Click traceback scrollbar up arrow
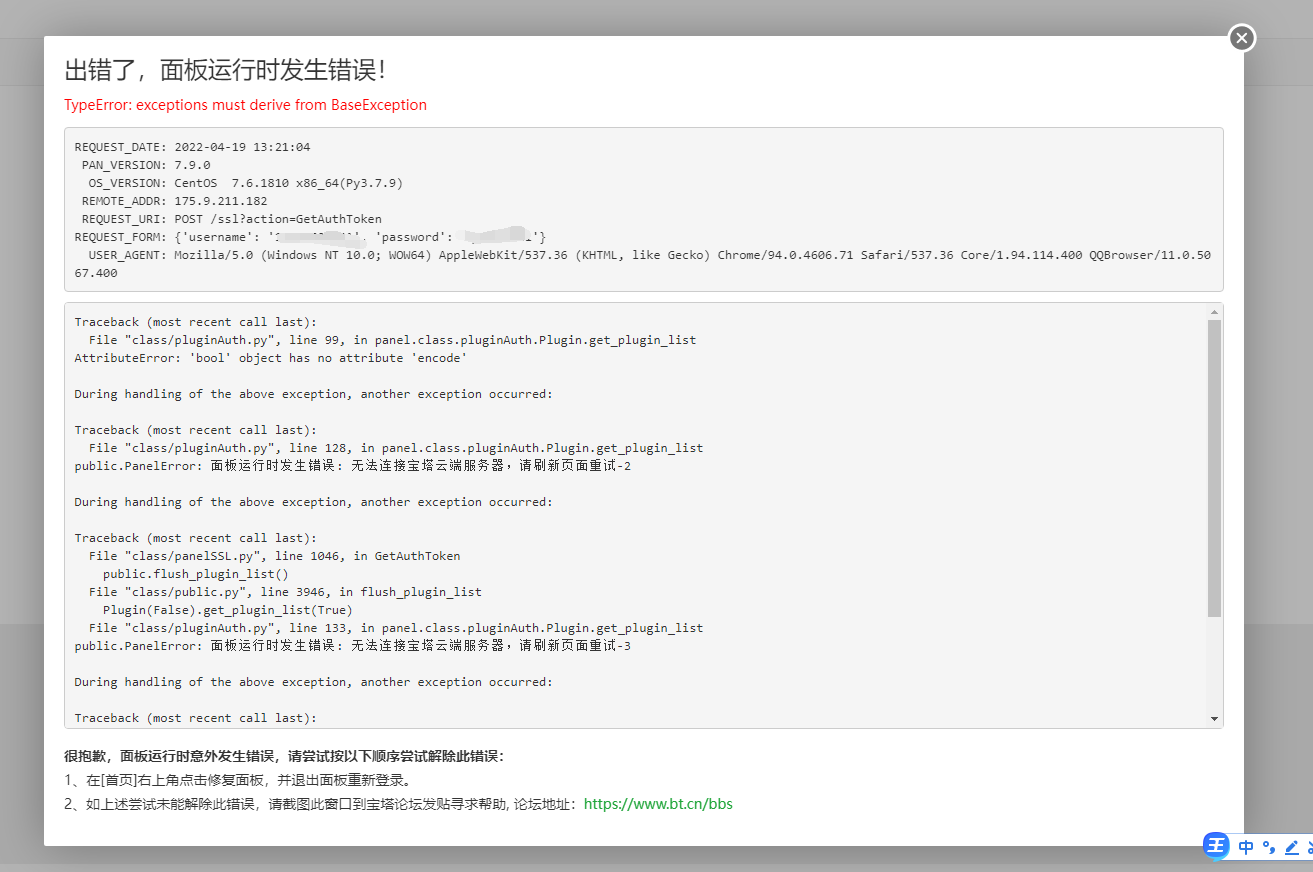The image size is (1313, 872). [1214, 312]
